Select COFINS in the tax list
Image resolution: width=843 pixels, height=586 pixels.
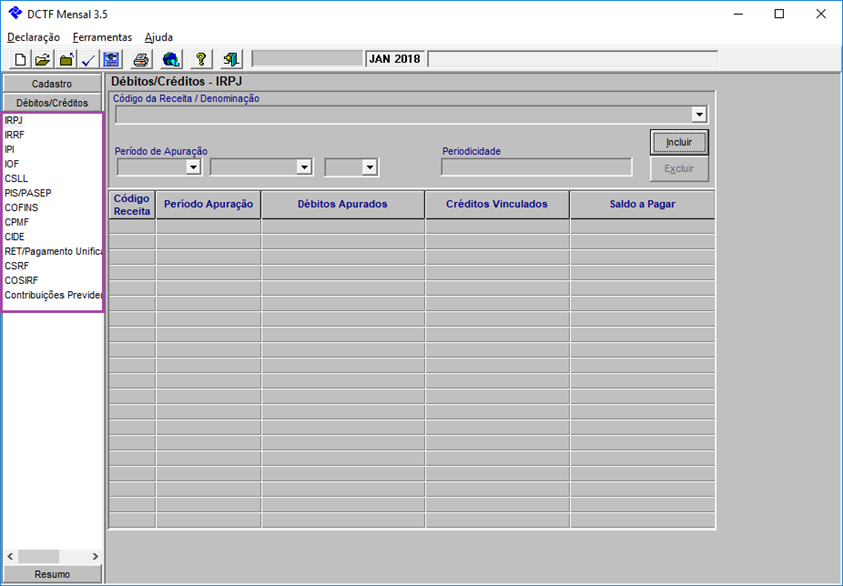22,208
